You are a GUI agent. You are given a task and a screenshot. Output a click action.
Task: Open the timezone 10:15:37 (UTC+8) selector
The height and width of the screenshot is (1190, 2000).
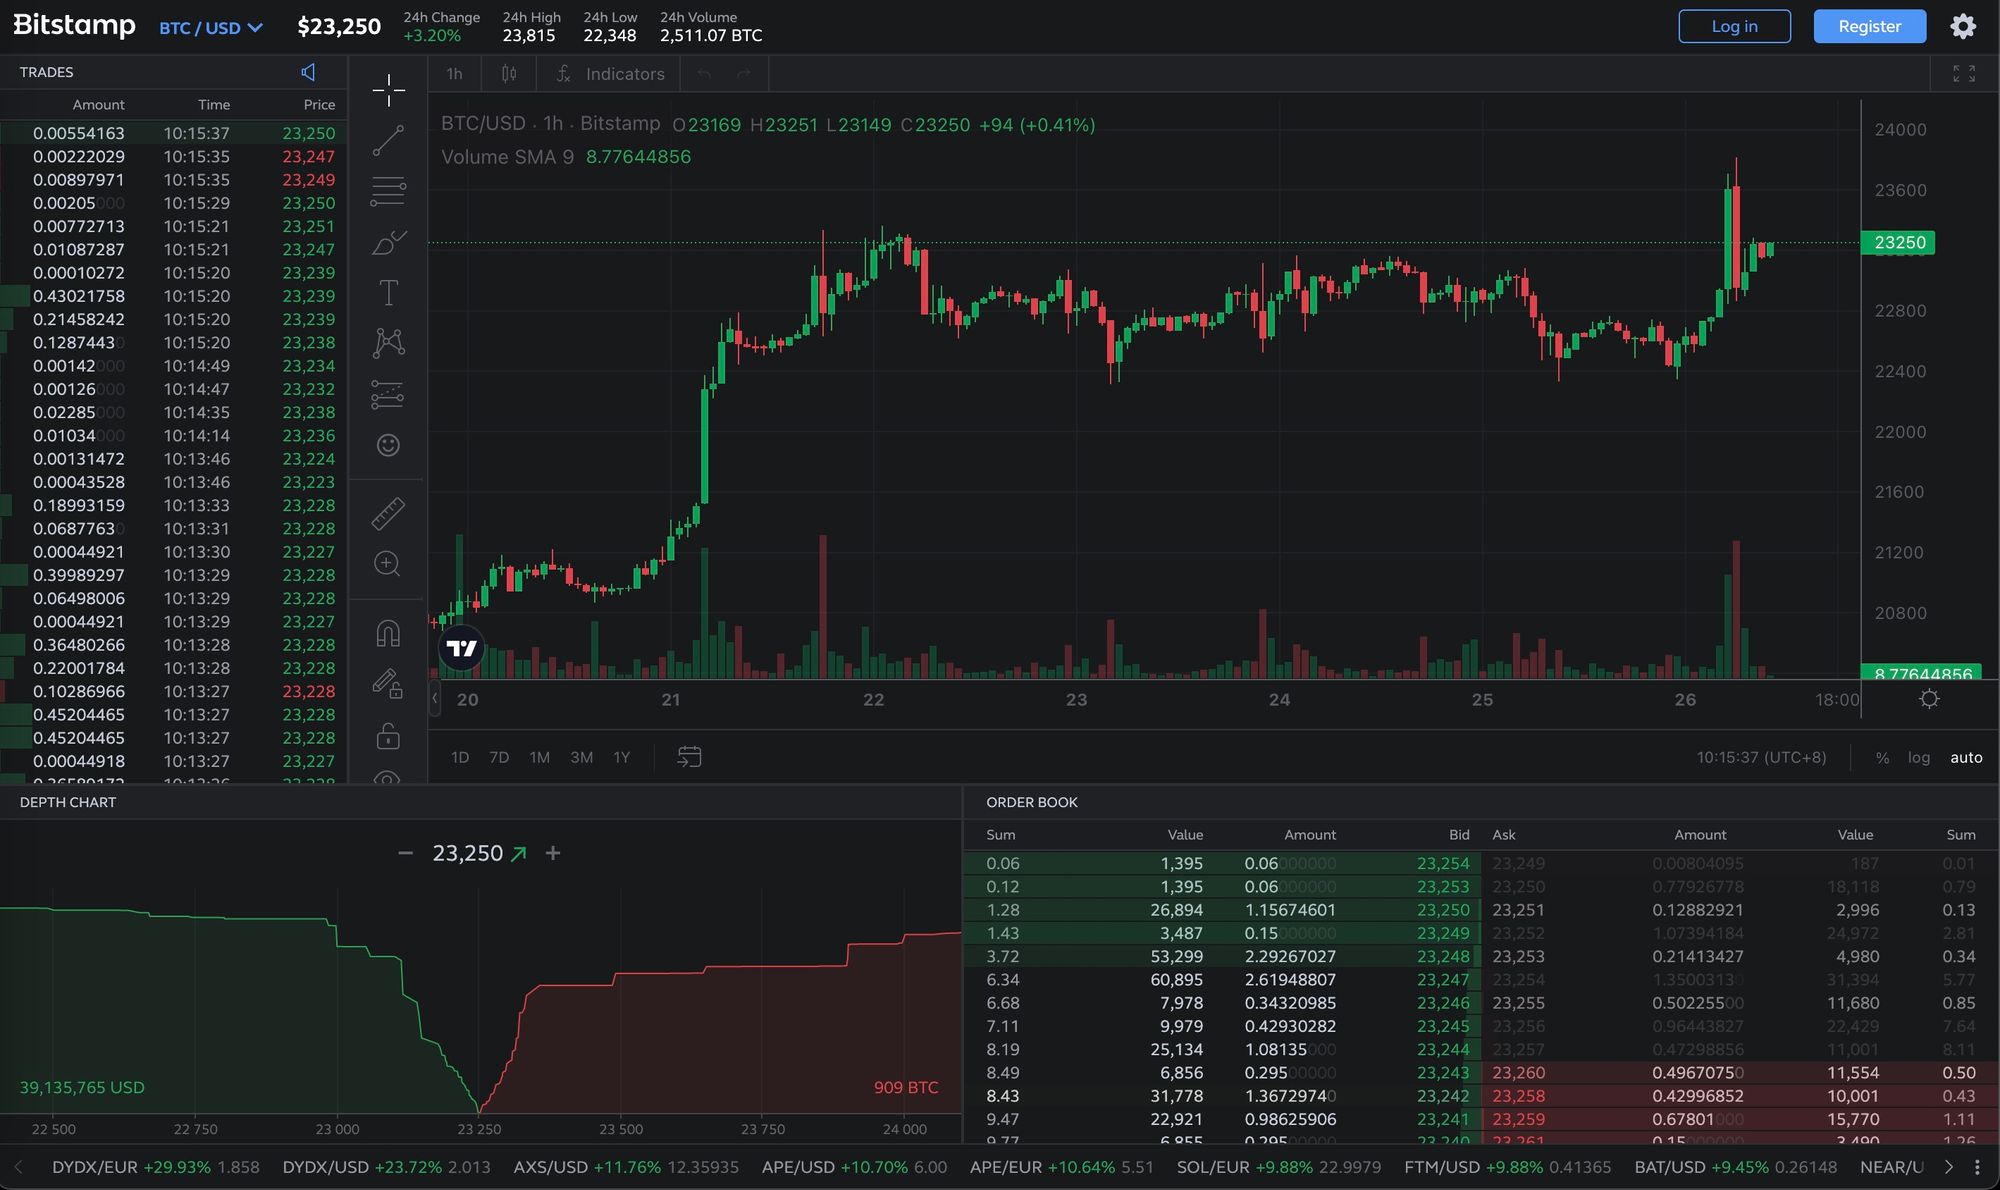click(x=1761, y=757)
